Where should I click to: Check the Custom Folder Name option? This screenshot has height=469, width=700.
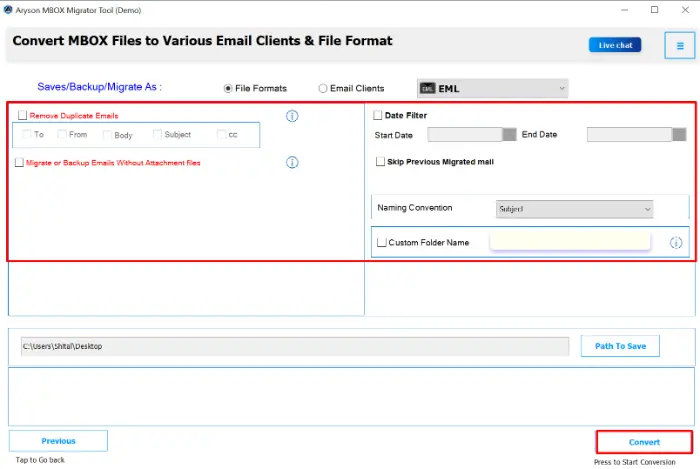(382, 242)
